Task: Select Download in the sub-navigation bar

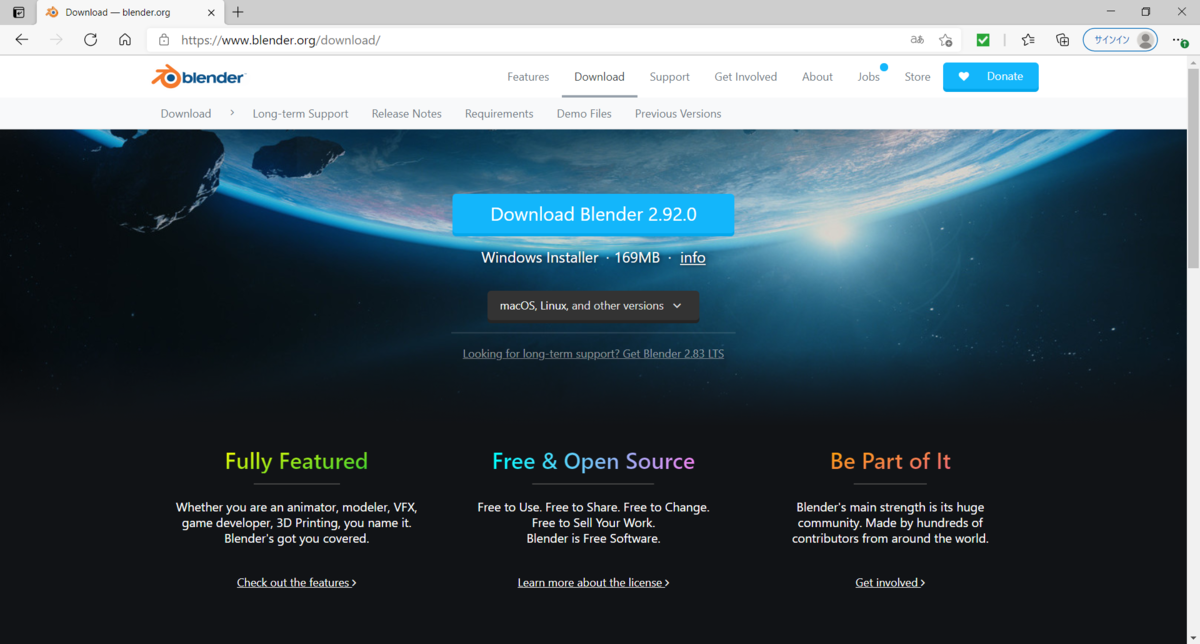Action: pos(186,114)
